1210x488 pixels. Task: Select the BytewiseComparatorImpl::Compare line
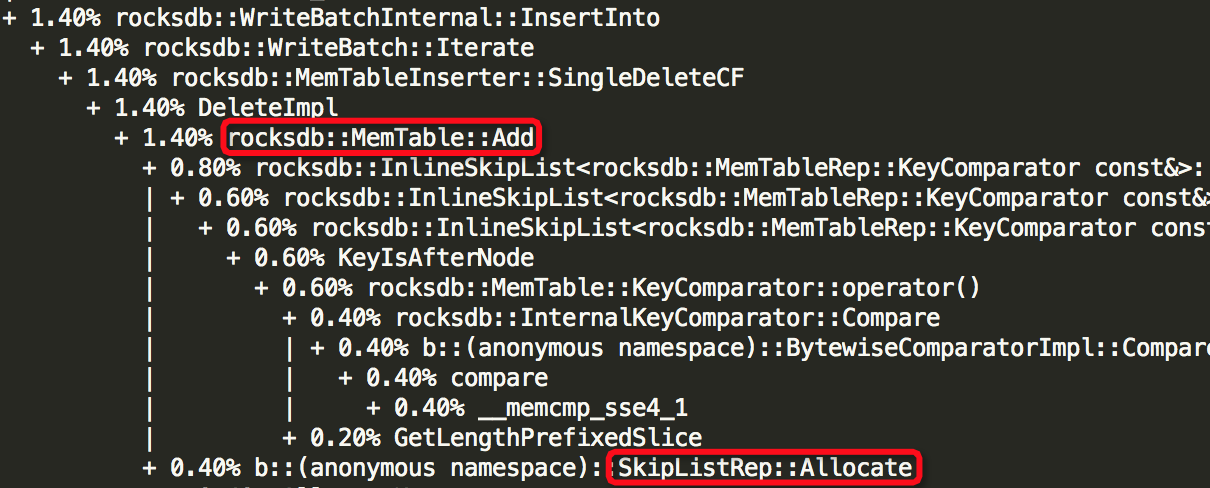coord(760,348)
